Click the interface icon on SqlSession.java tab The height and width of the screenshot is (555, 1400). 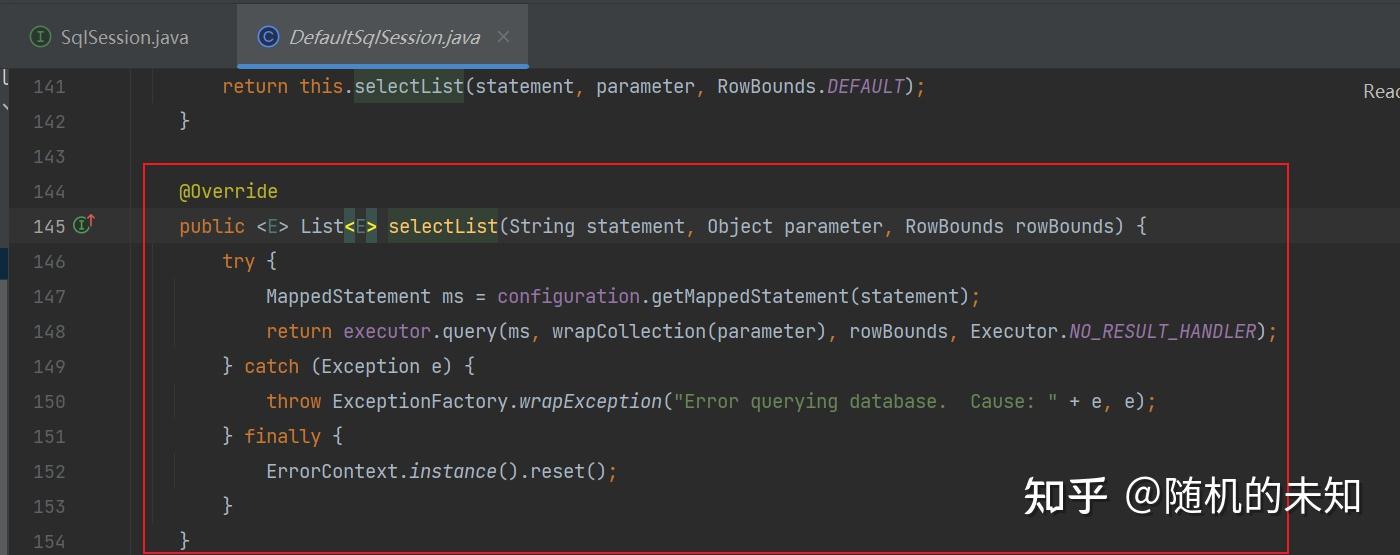pyautogui.click(x=40, y=37)
